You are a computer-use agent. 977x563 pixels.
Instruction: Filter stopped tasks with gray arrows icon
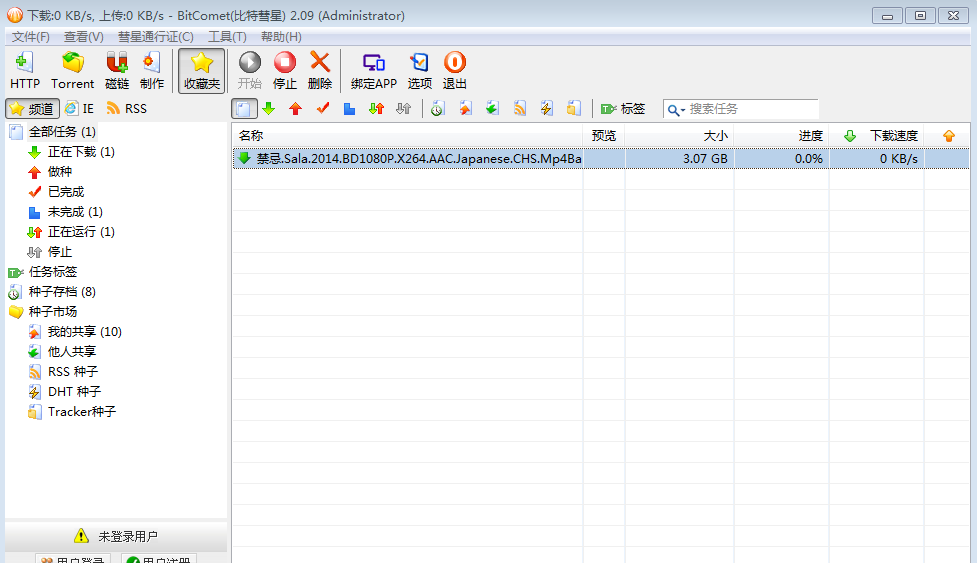click(x=403, y=109)
